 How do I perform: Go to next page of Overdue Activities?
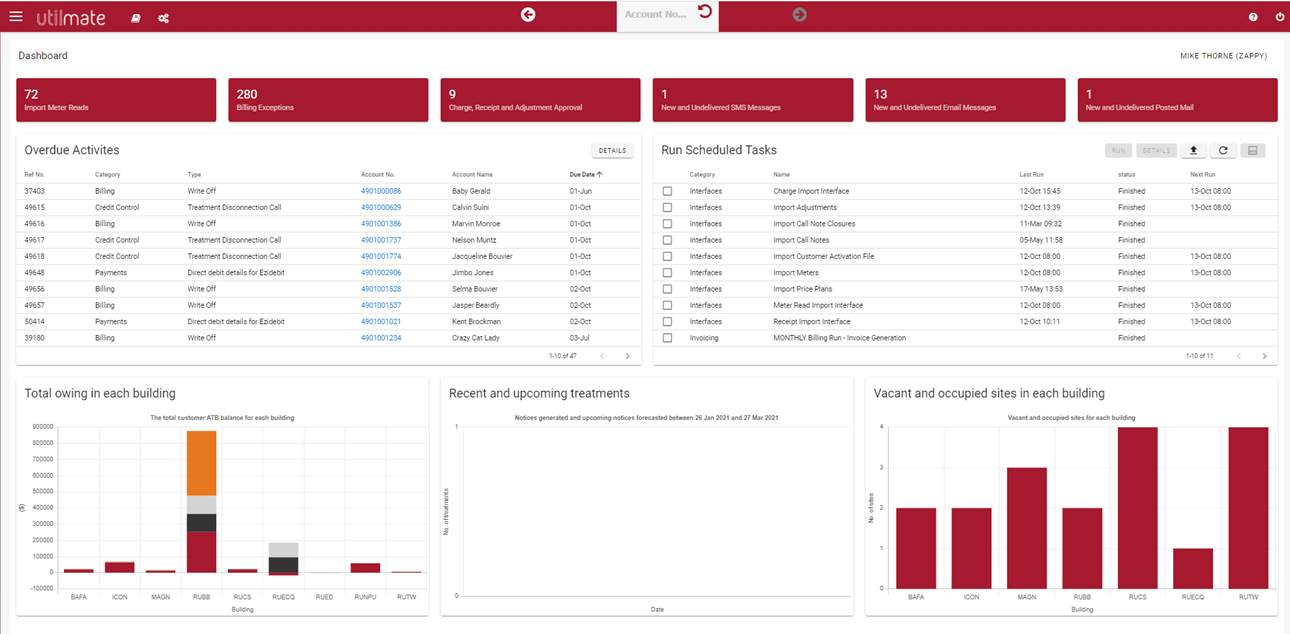[627, 356]
